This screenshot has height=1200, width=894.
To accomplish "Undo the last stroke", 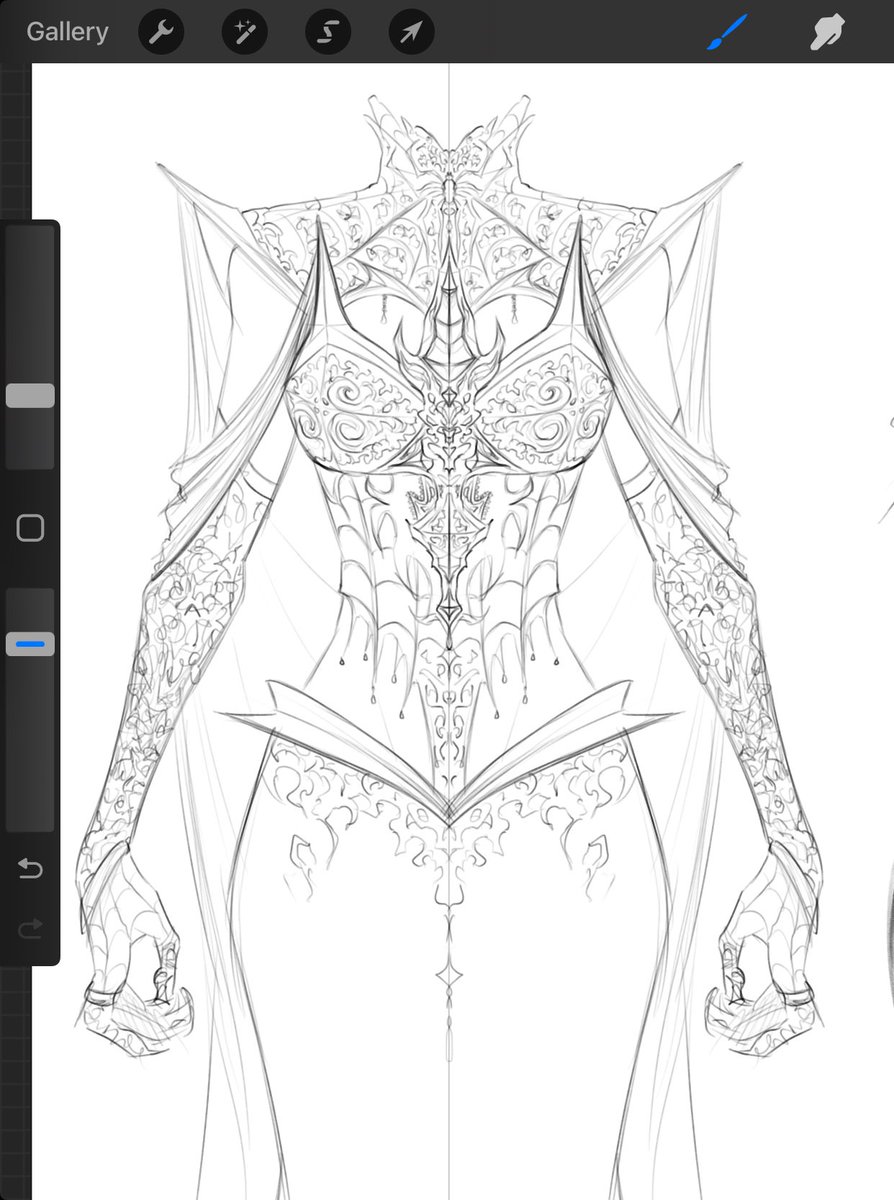I will click(x=30, y=869).
